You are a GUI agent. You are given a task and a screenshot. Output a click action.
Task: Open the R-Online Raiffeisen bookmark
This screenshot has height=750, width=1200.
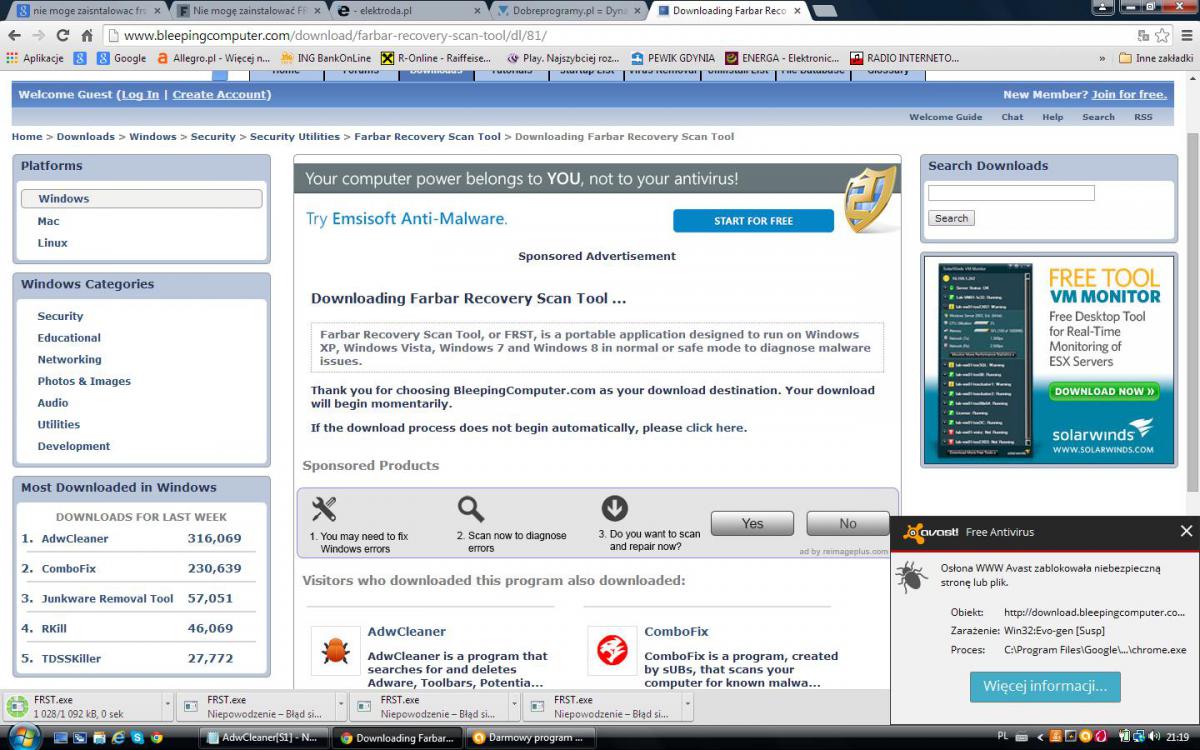pos(436,58)
